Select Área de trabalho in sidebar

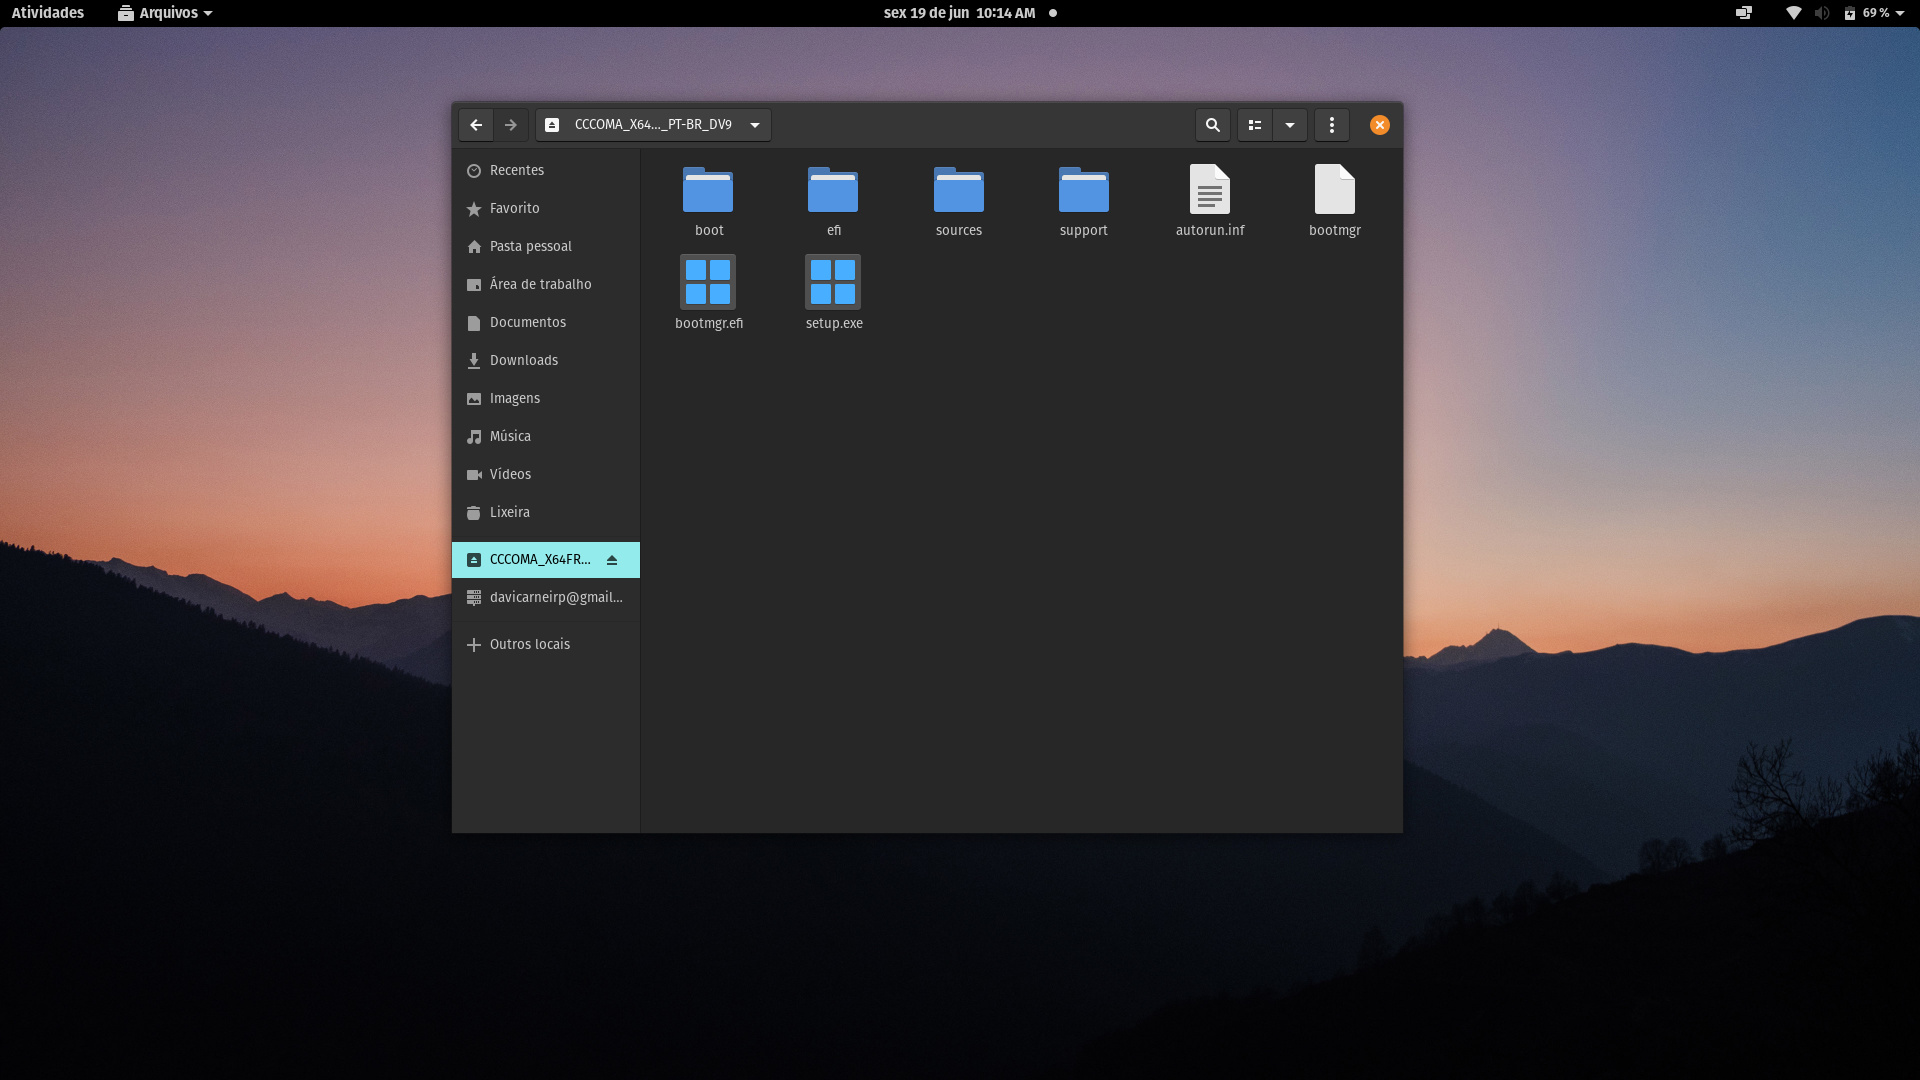[541, 284]
